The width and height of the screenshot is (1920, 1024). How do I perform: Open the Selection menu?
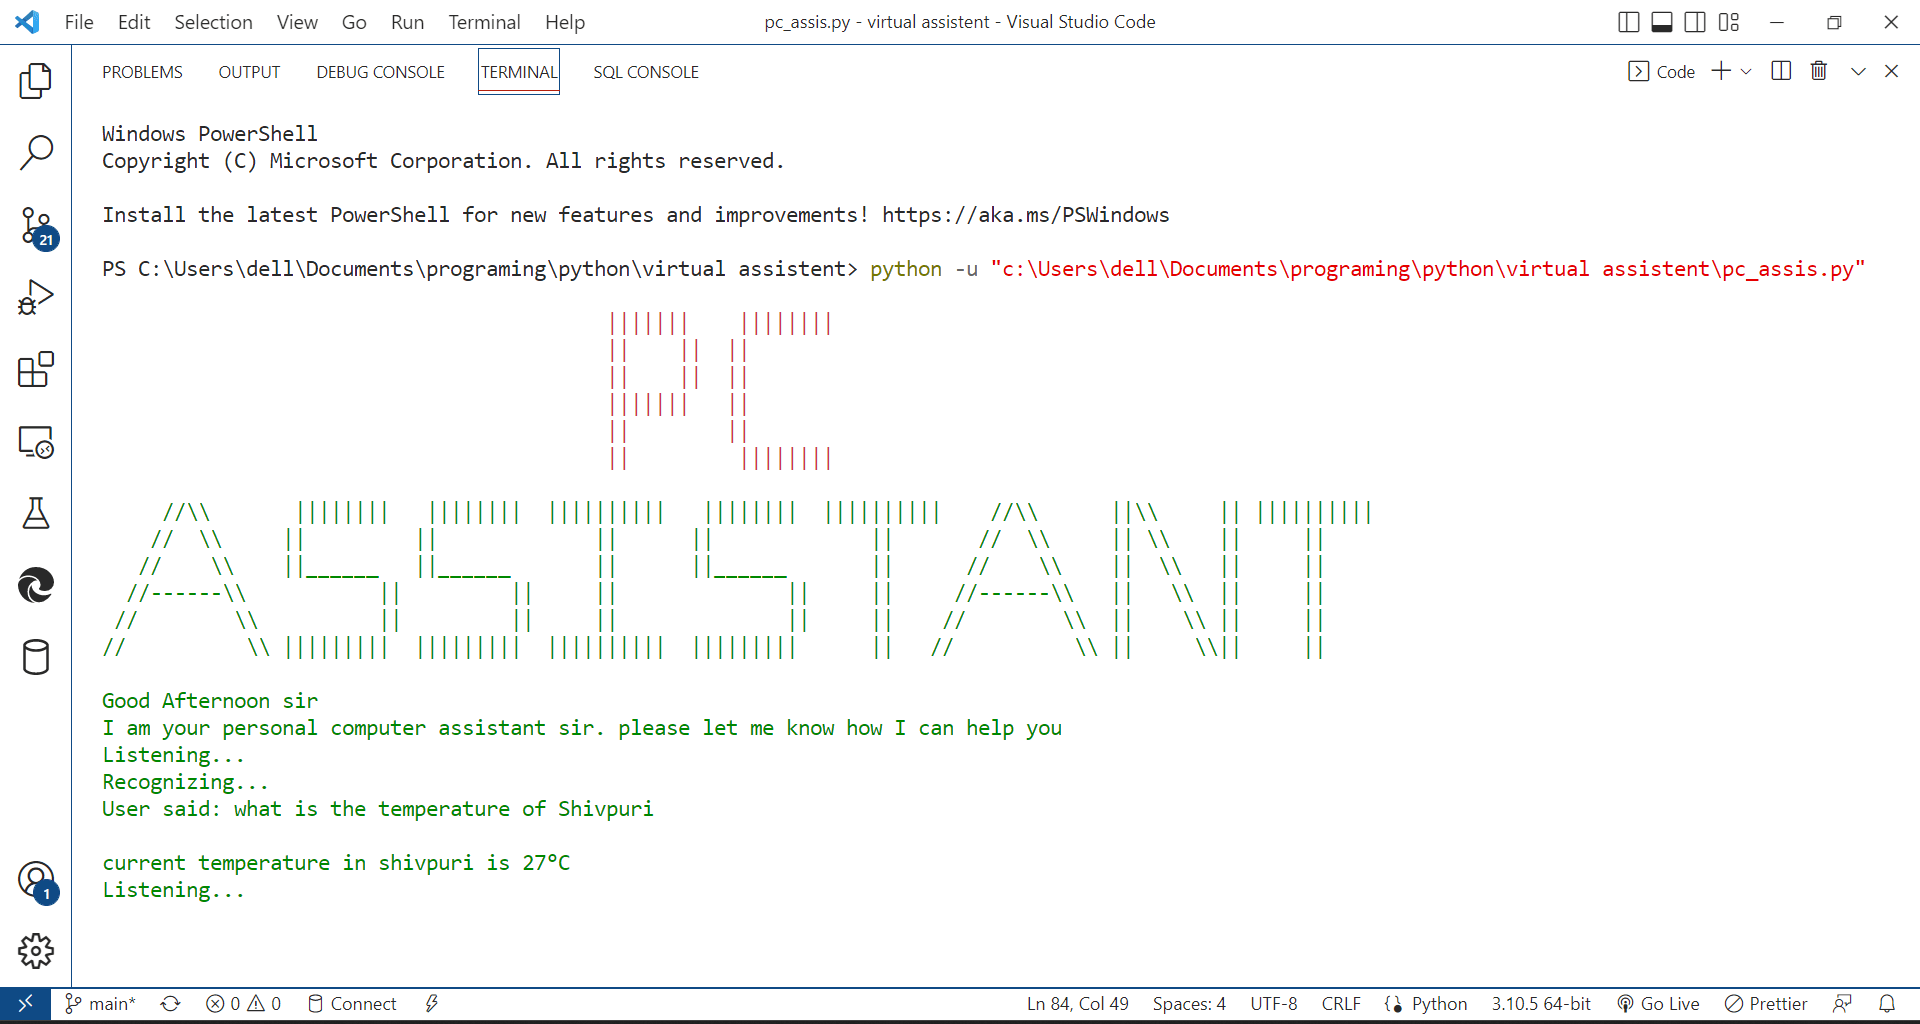coord(213,22)
